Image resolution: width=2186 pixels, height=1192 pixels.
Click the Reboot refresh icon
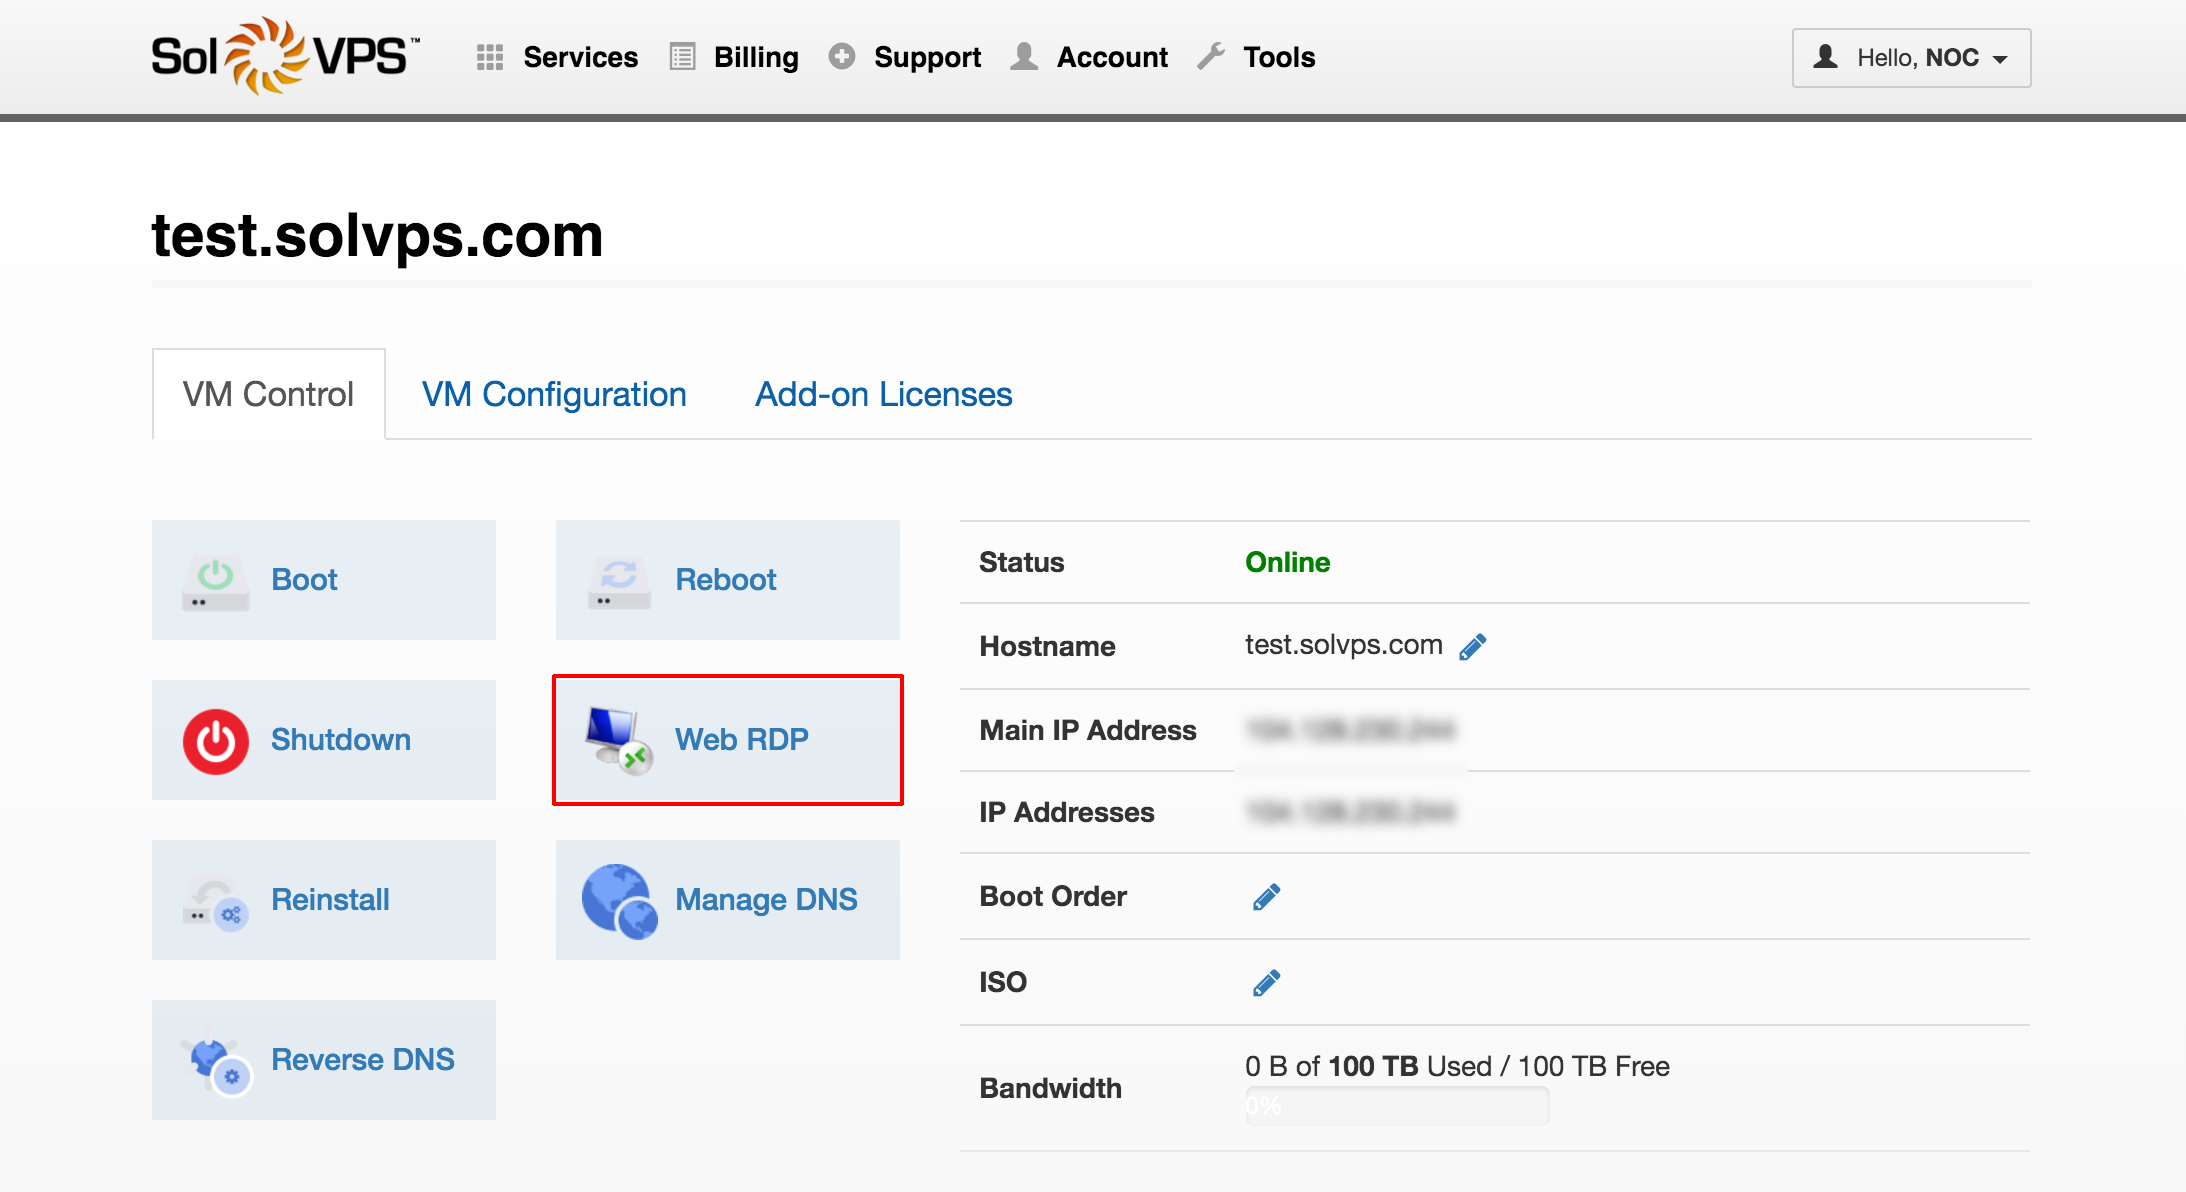point(618,578)
